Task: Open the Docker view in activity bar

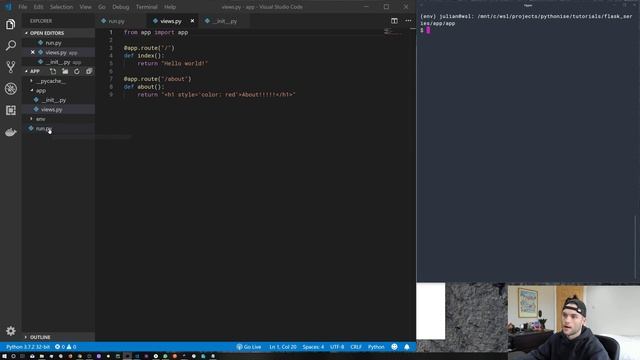Action: click(11, 132)
